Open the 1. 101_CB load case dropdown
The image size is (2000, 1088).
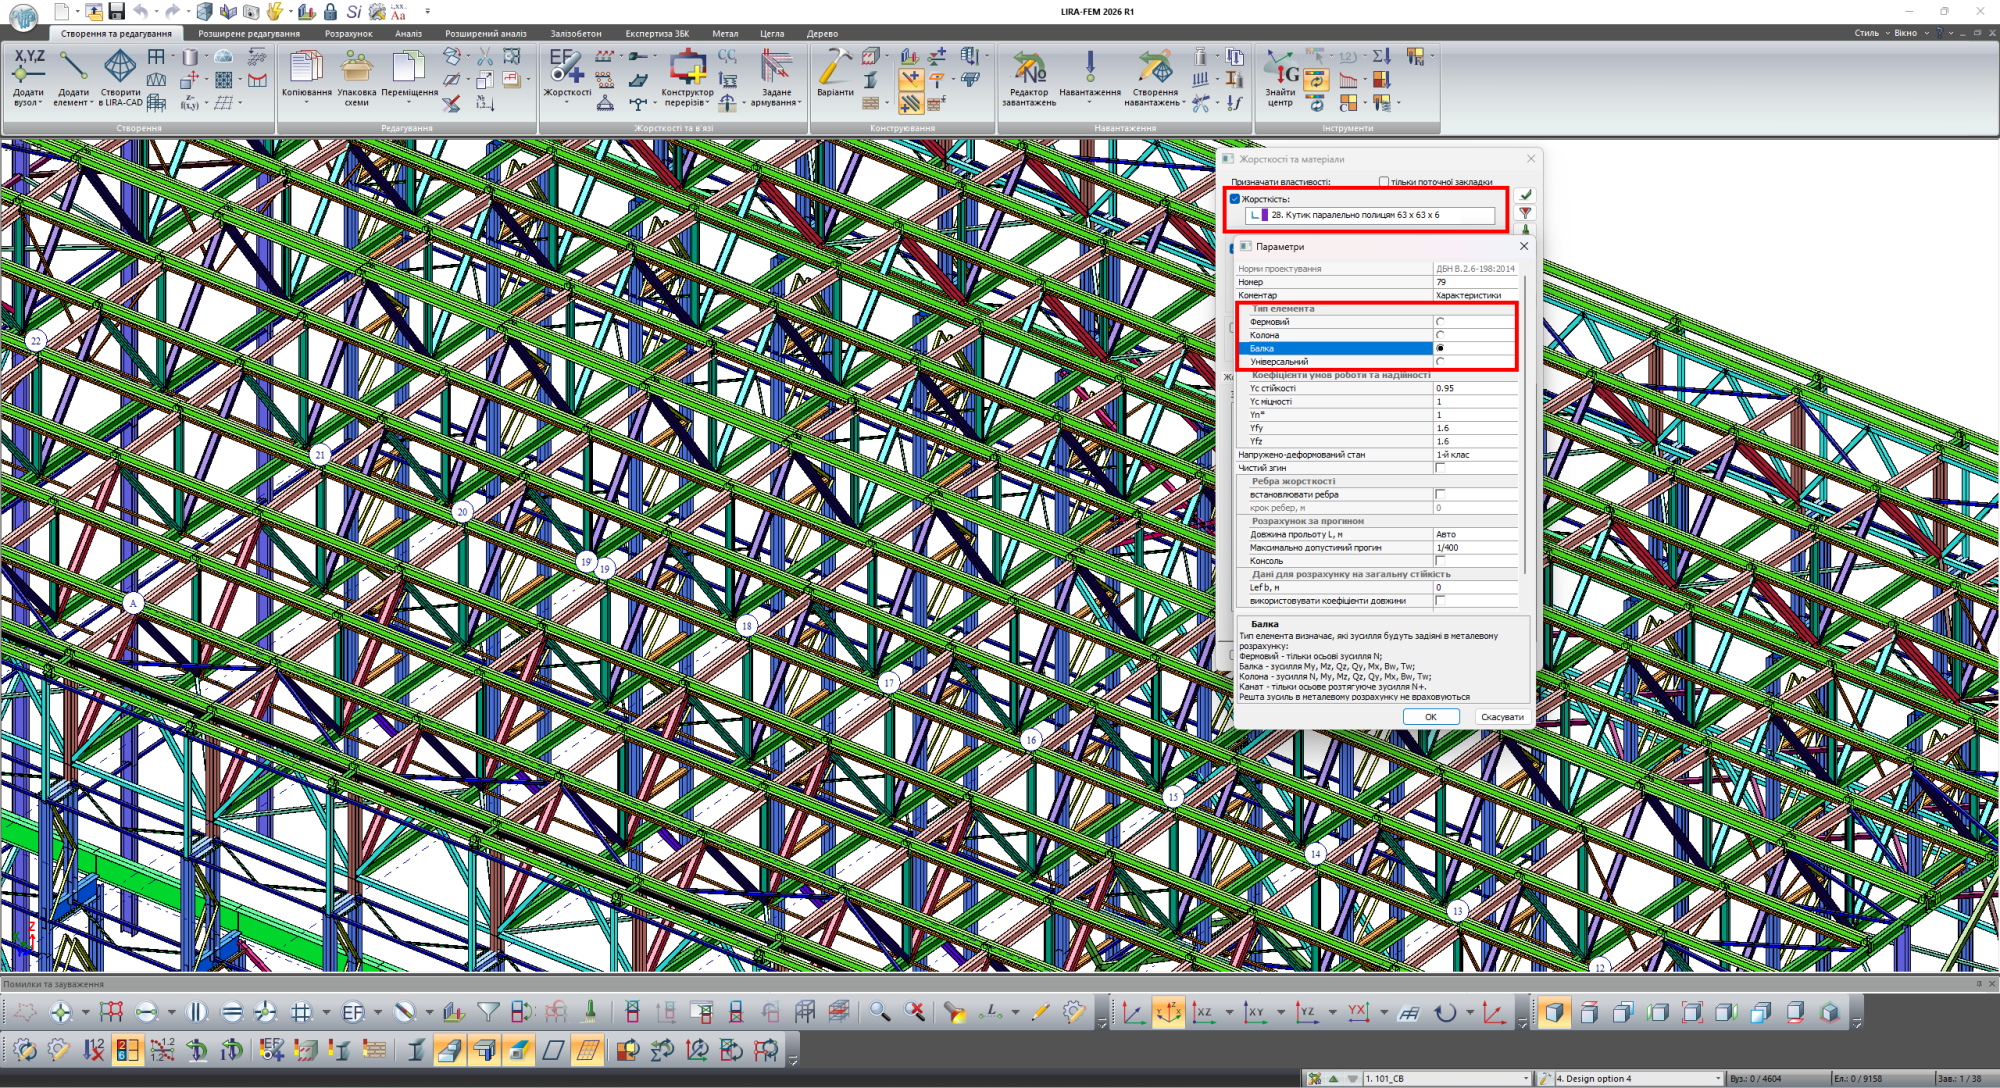1526,1079
